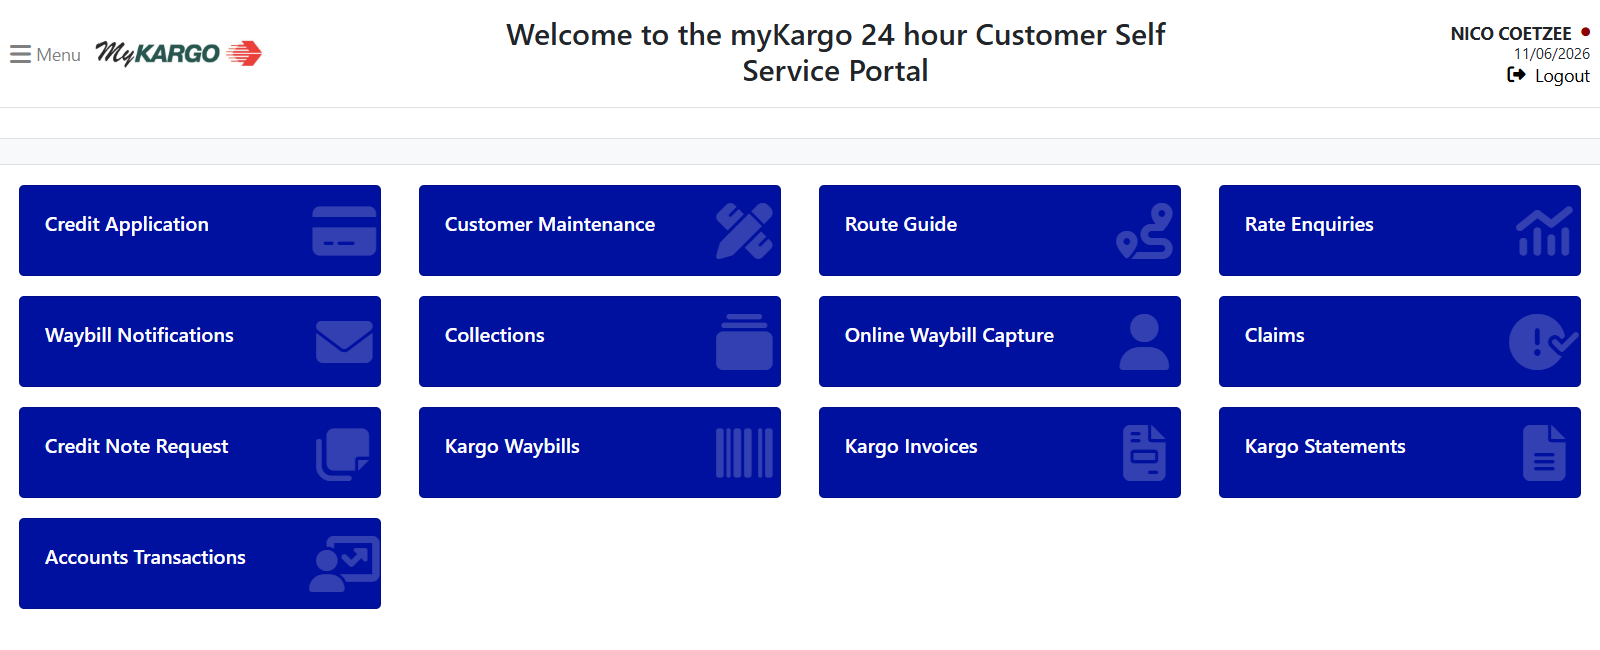Viewport: 1600px width, 650px height.
Task: Click the Logout link
Action: [x=1562, y=76]
